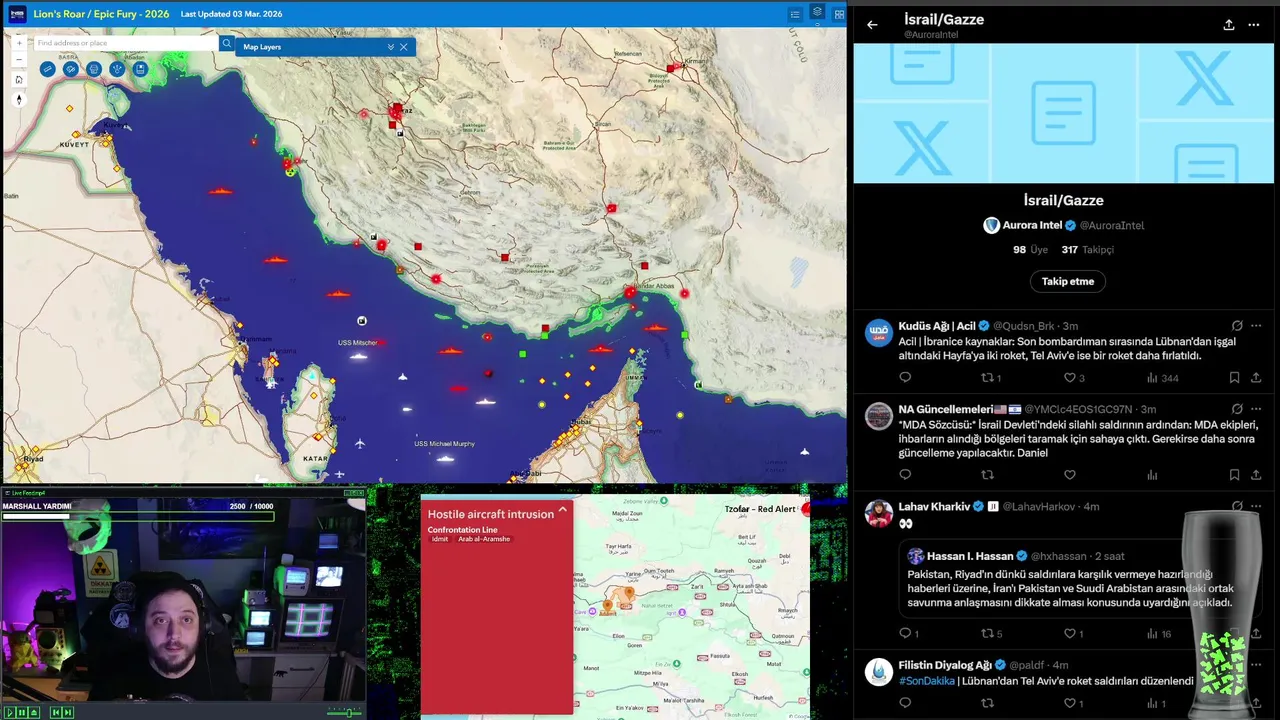Screen dimensions: 1280x720
Task: Open the Basemap gallery grid icon
Action: (x=839, y=14)
